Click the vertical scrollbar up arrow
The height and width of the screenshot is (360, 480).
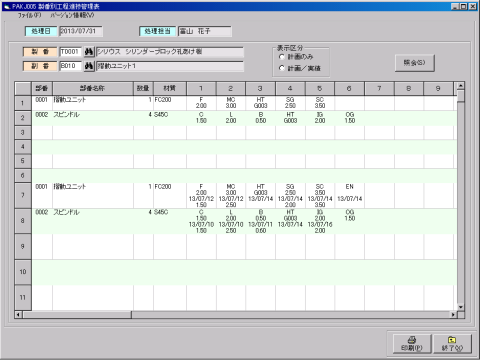pos(461,86)
